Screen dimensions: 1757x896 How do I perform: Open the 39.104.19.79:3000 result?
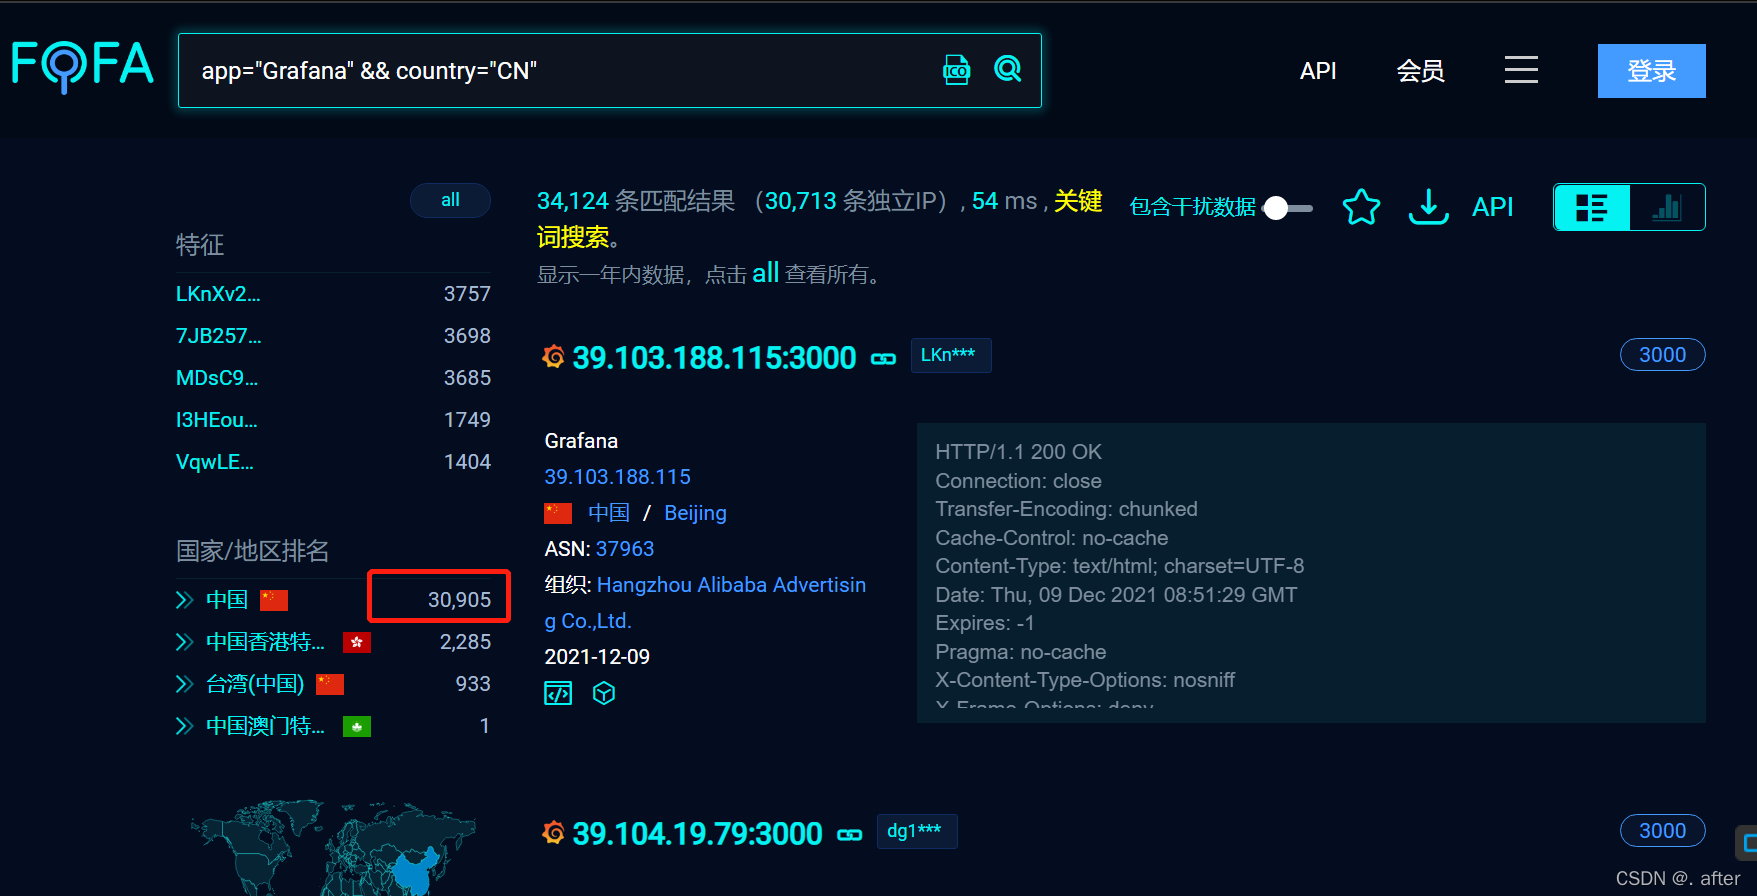[x=697, y=834]
